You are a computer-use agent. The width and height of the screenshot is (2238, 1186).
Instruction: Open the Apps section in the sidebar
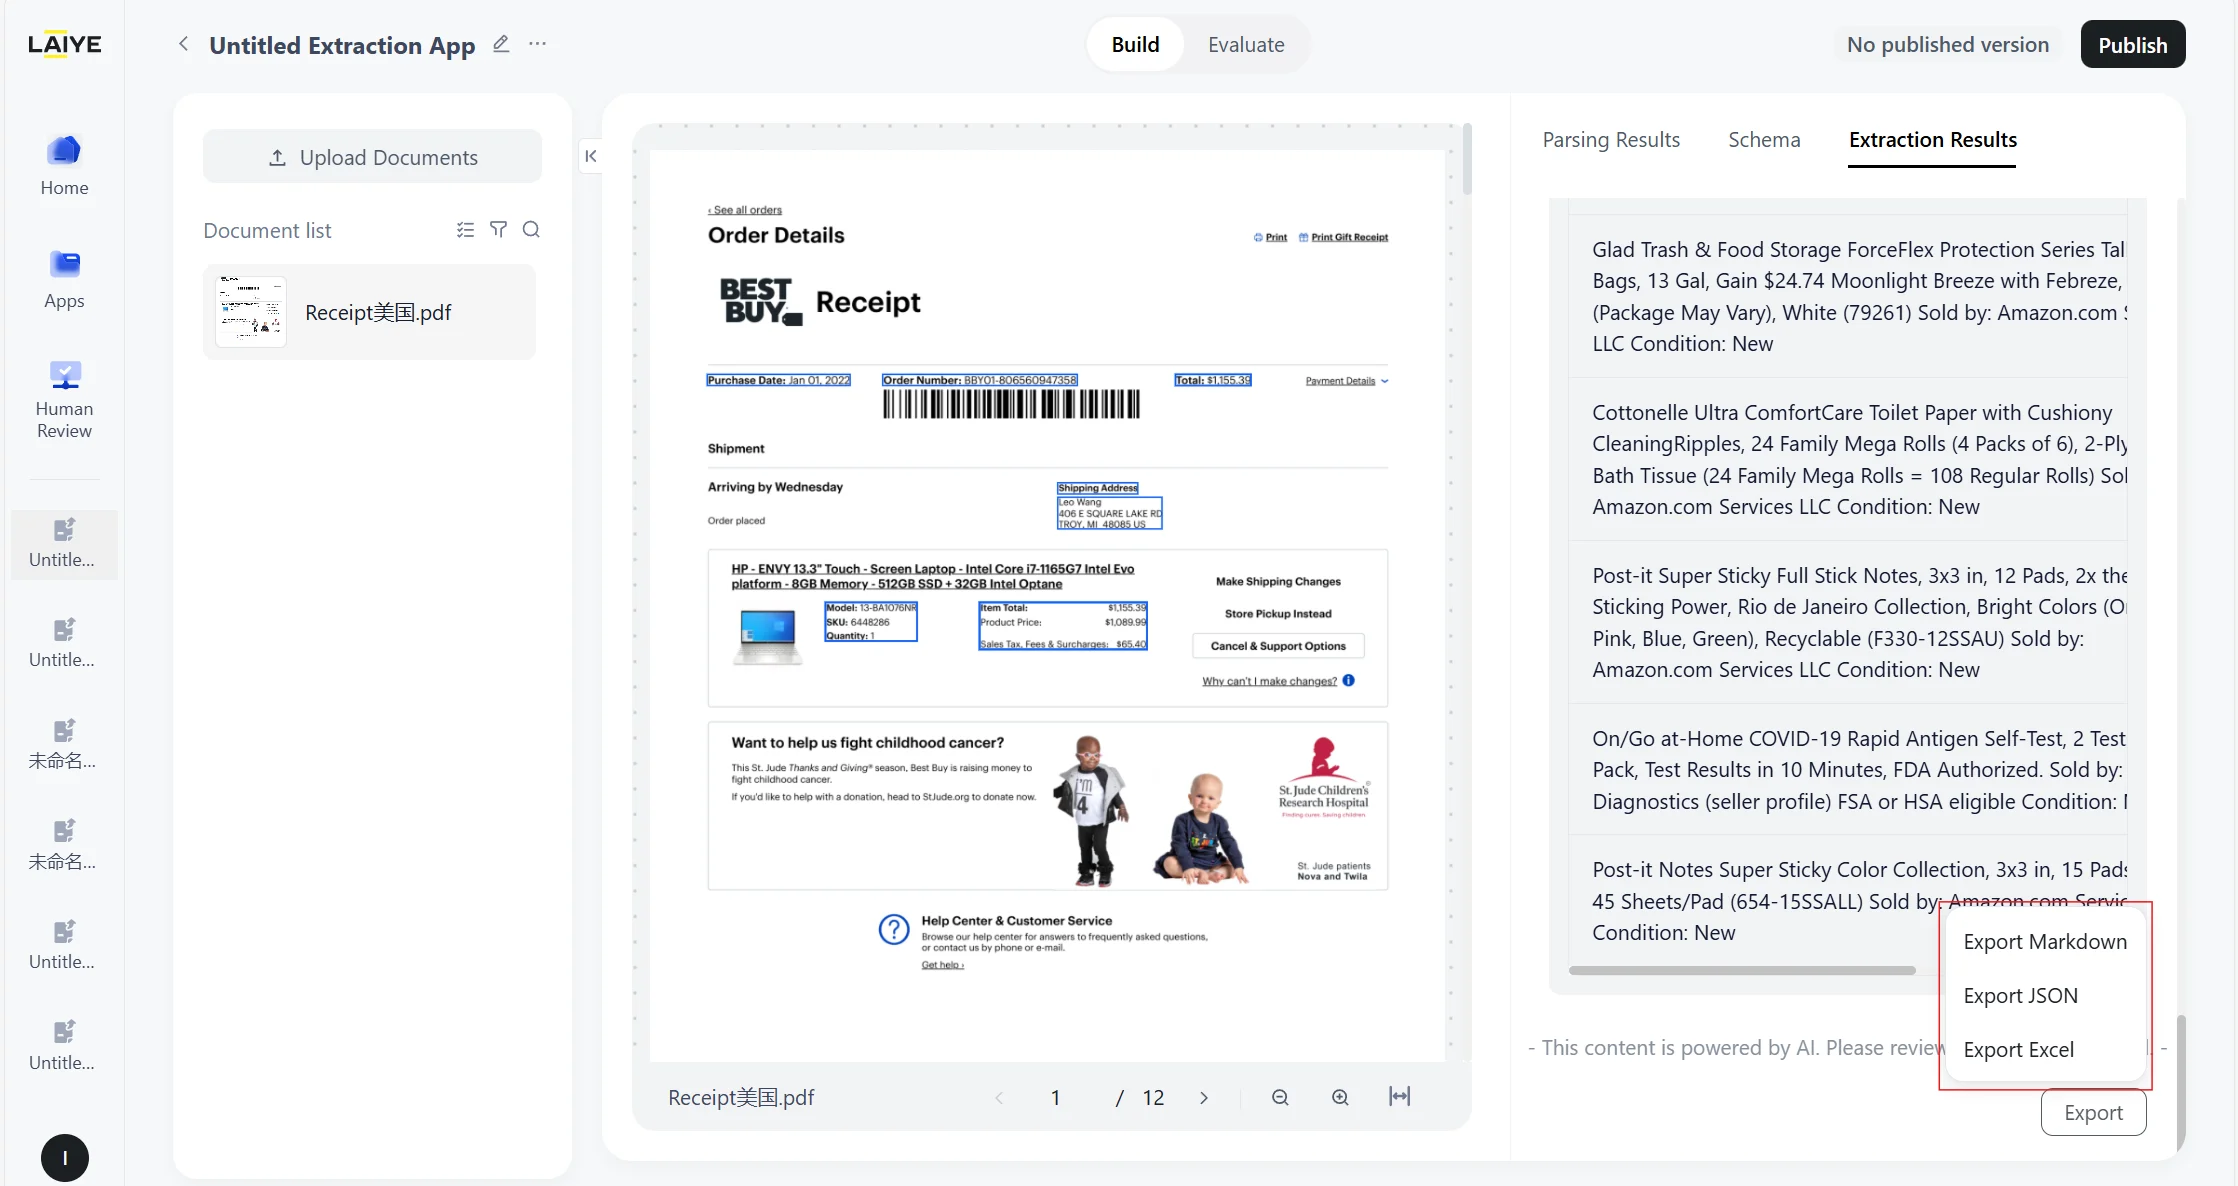point(64,279)
